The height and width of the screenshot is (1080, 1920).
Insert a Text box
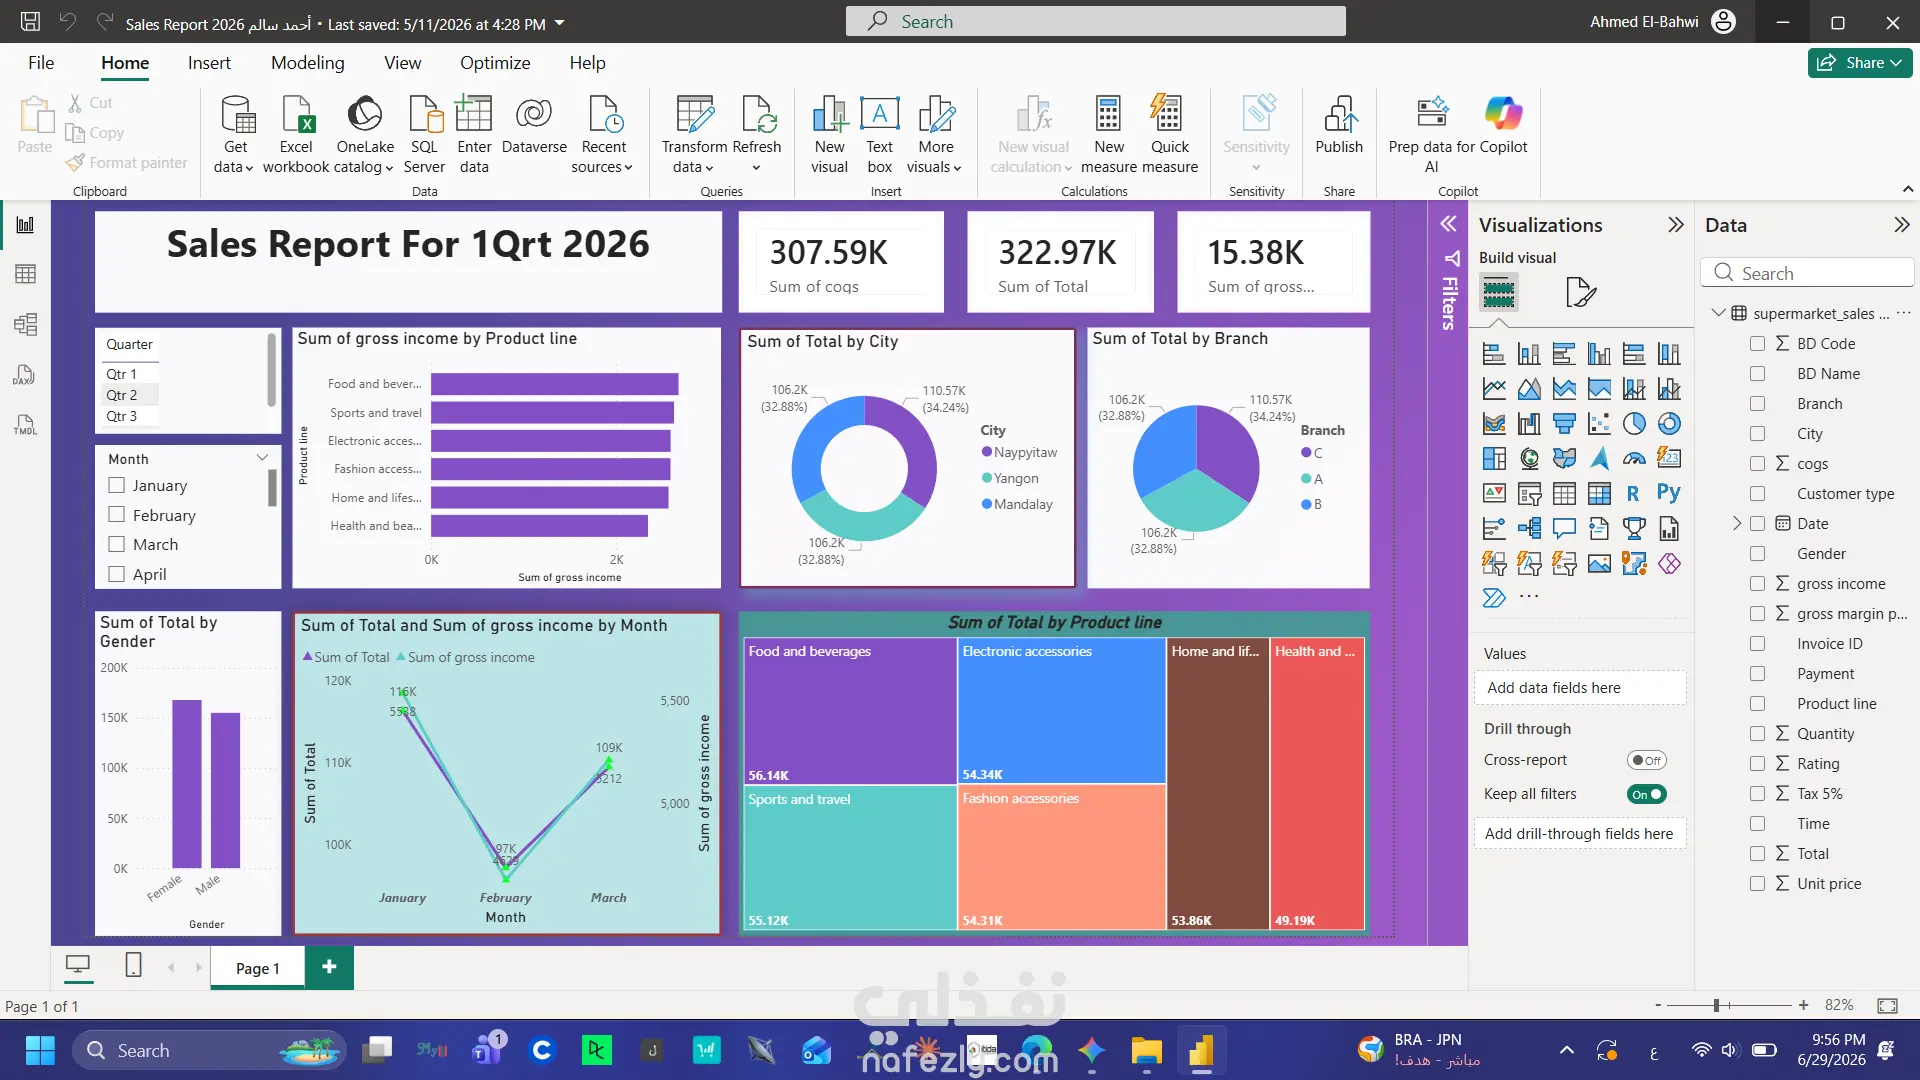tap(880, 134)
